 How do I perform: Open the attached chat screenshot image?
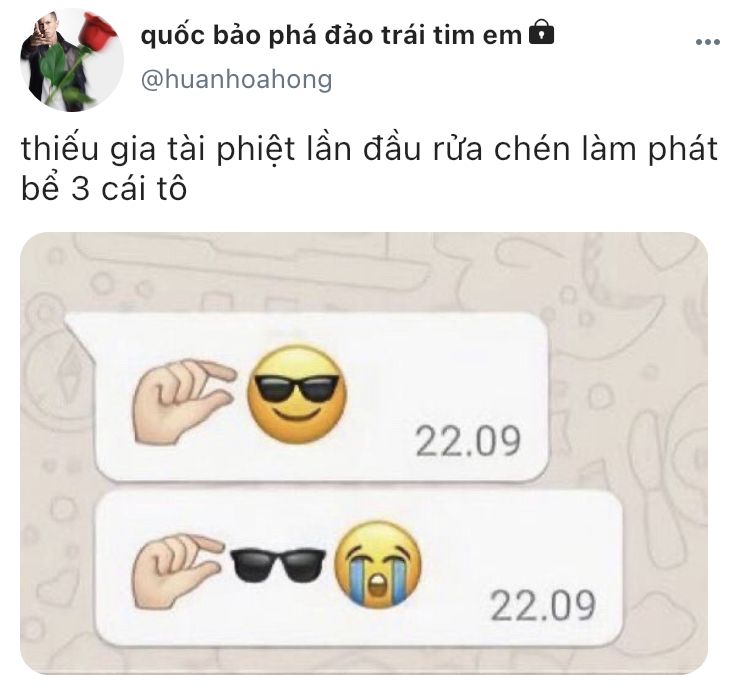(x=364, y=453)
